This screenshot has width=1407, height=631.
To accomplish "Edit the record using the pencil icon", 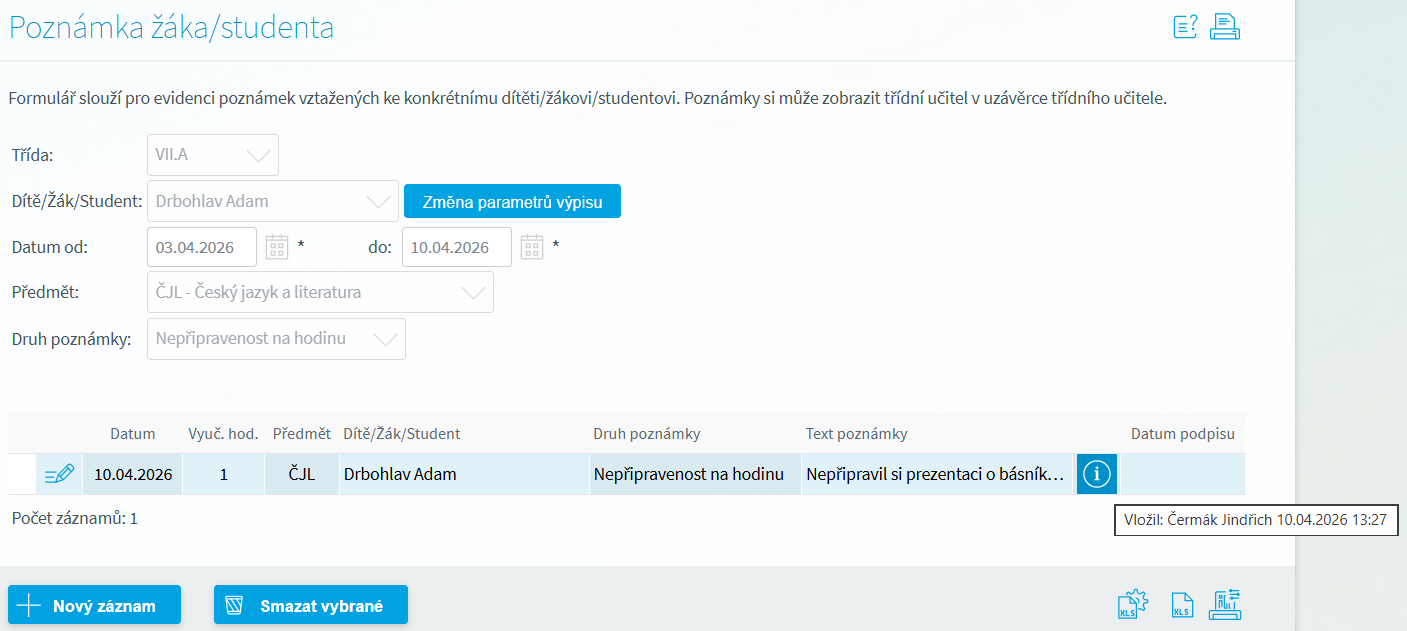I will point(60,474).
